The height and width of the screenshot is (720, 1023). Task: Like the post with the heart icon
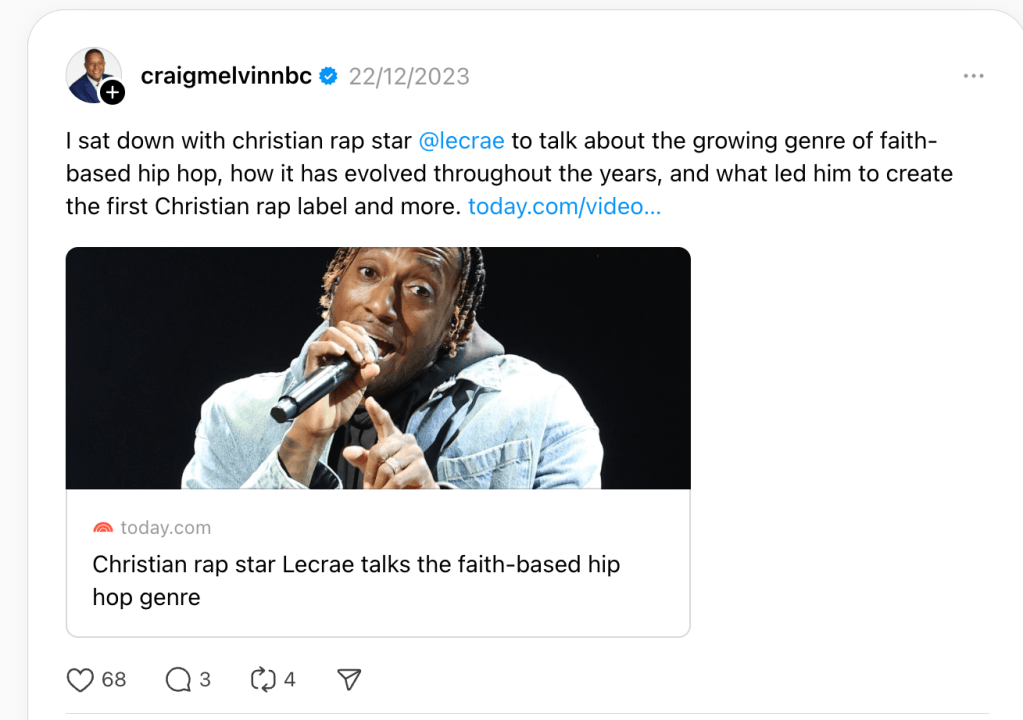click(80, 680)
